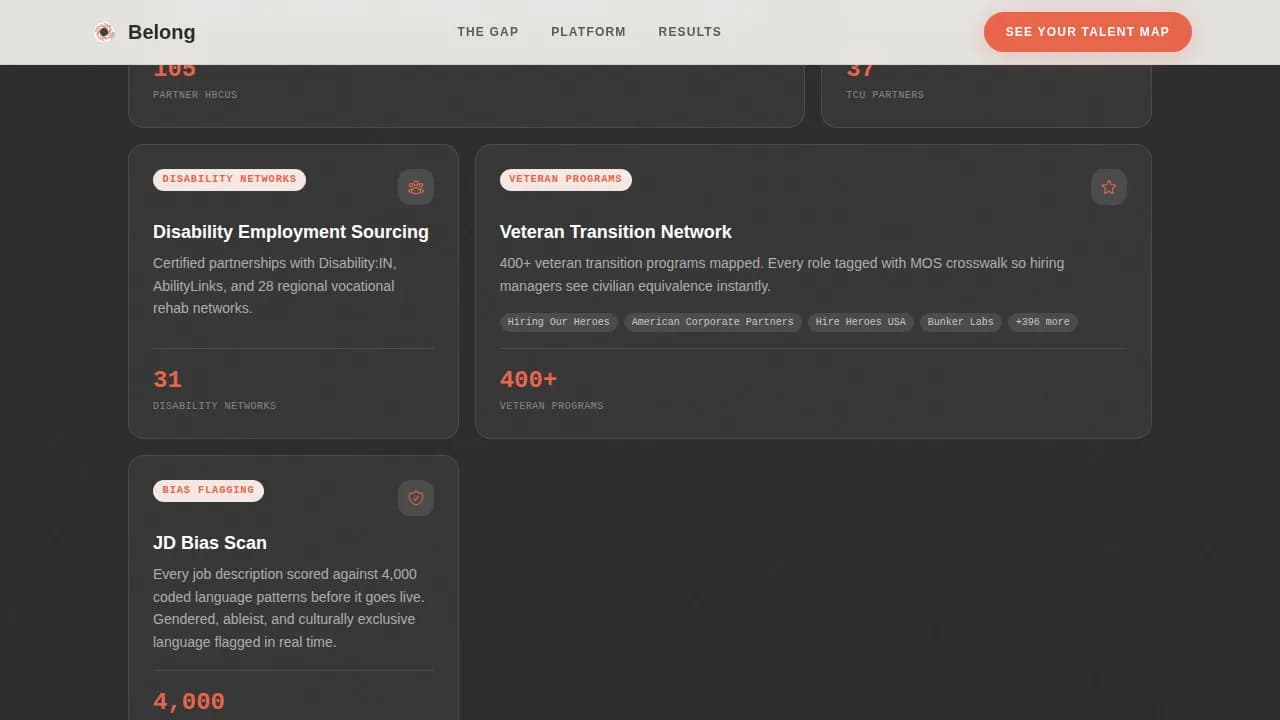Viewport: 1280px width, 720px height.
Task: Click the group icon on Disability Employment Sourcing card
Action: [416, 187]
